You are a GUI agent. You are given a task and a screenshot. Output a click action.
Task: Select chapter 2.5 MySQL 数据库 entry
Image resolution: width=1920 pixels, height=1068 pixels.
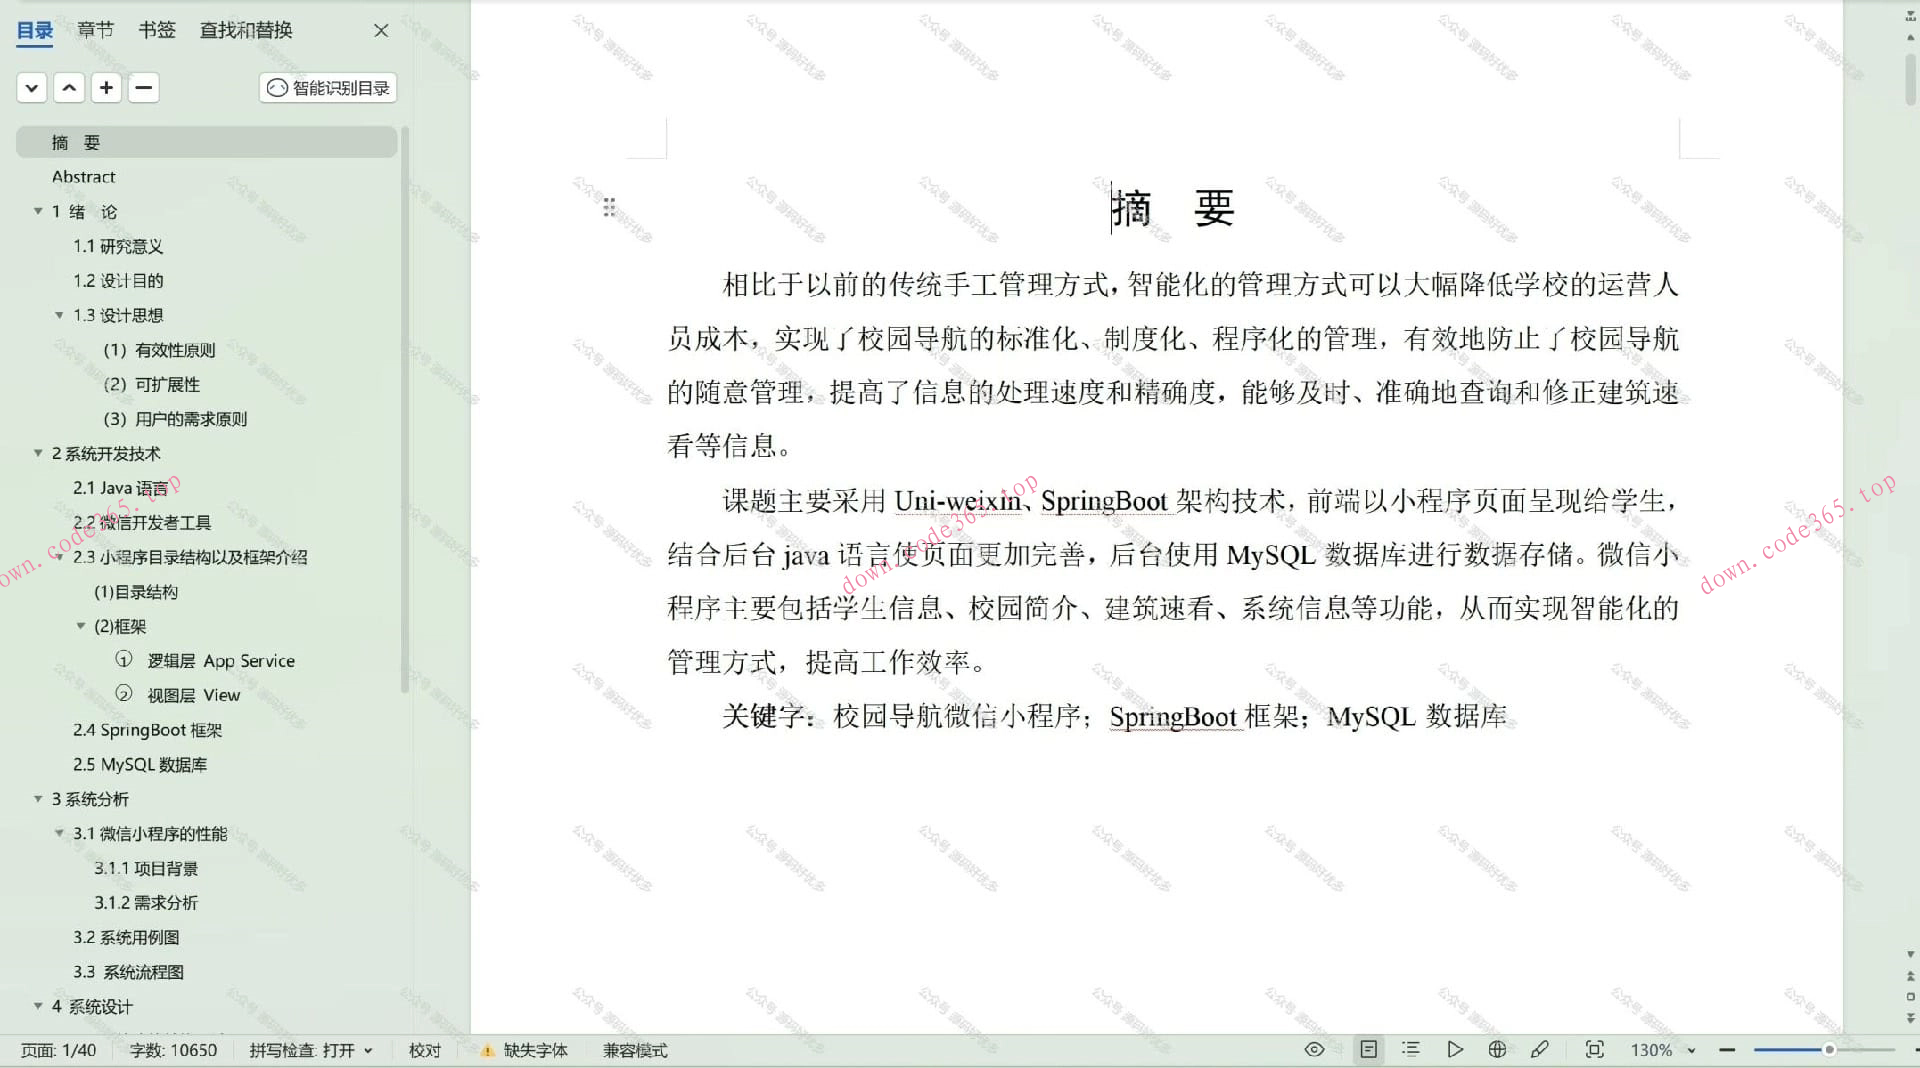pyautogui.click(x=140, y=764)
